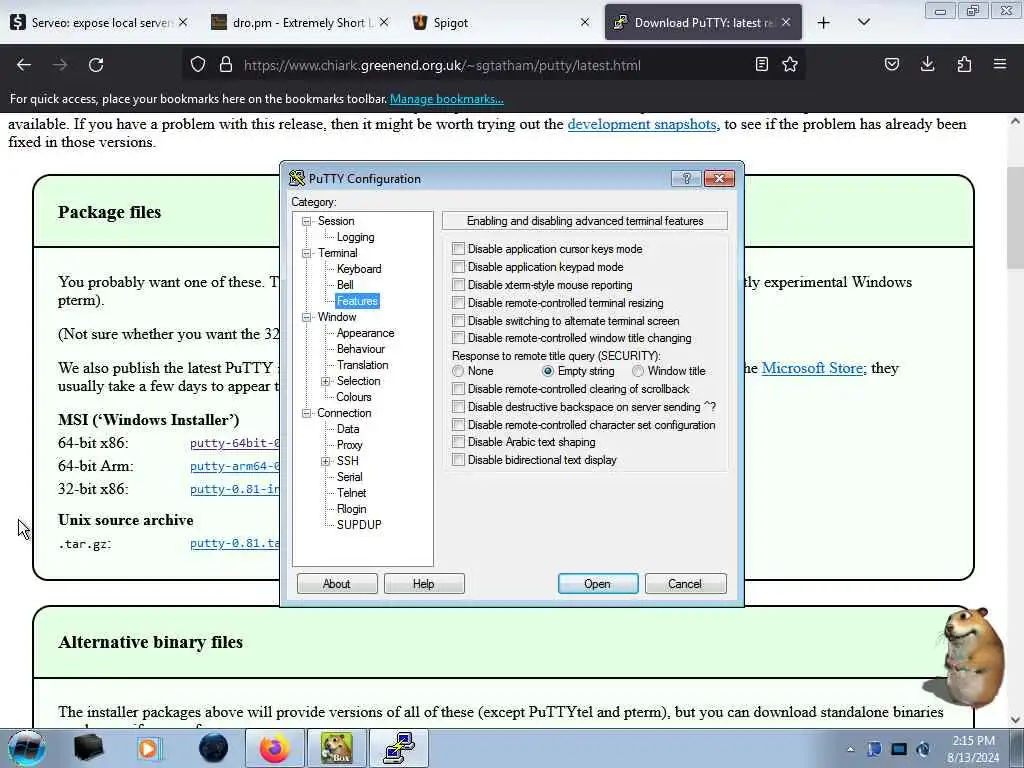Select Logging in the category tree
The height and width of the screenshot is (768, 1024).
(355, 237)
